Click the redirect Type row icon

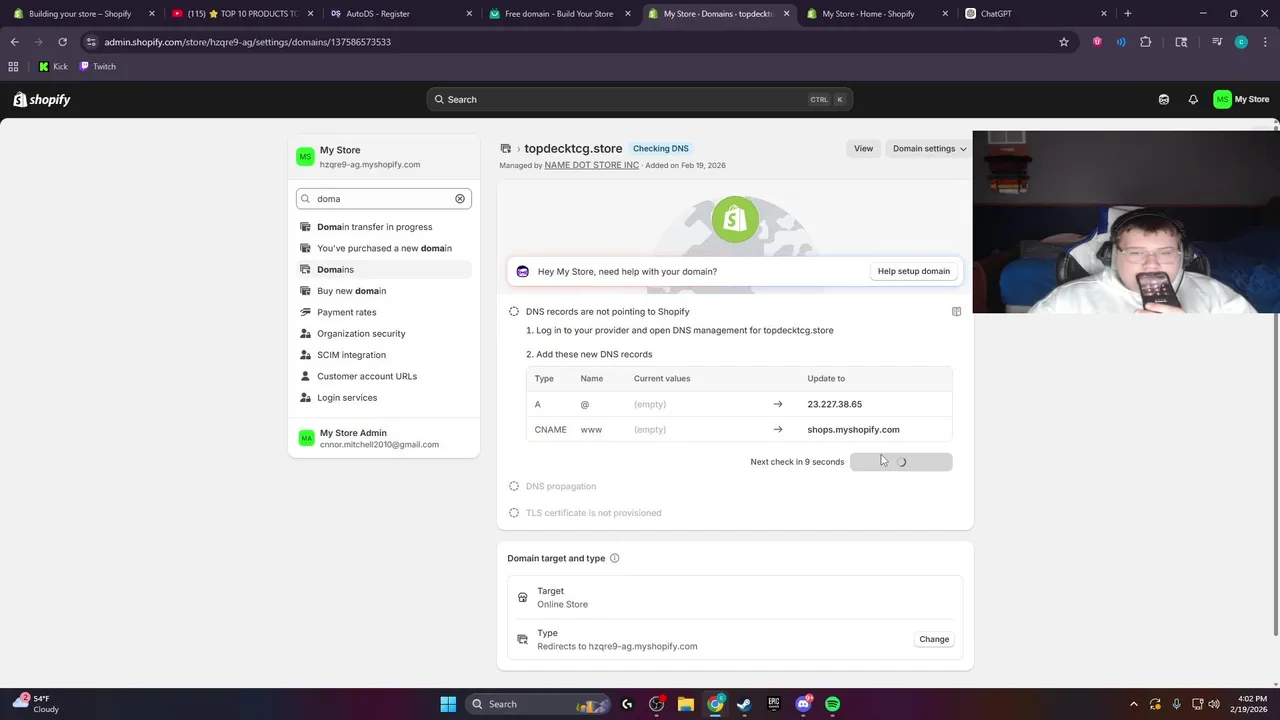click(x=522, y=639)
